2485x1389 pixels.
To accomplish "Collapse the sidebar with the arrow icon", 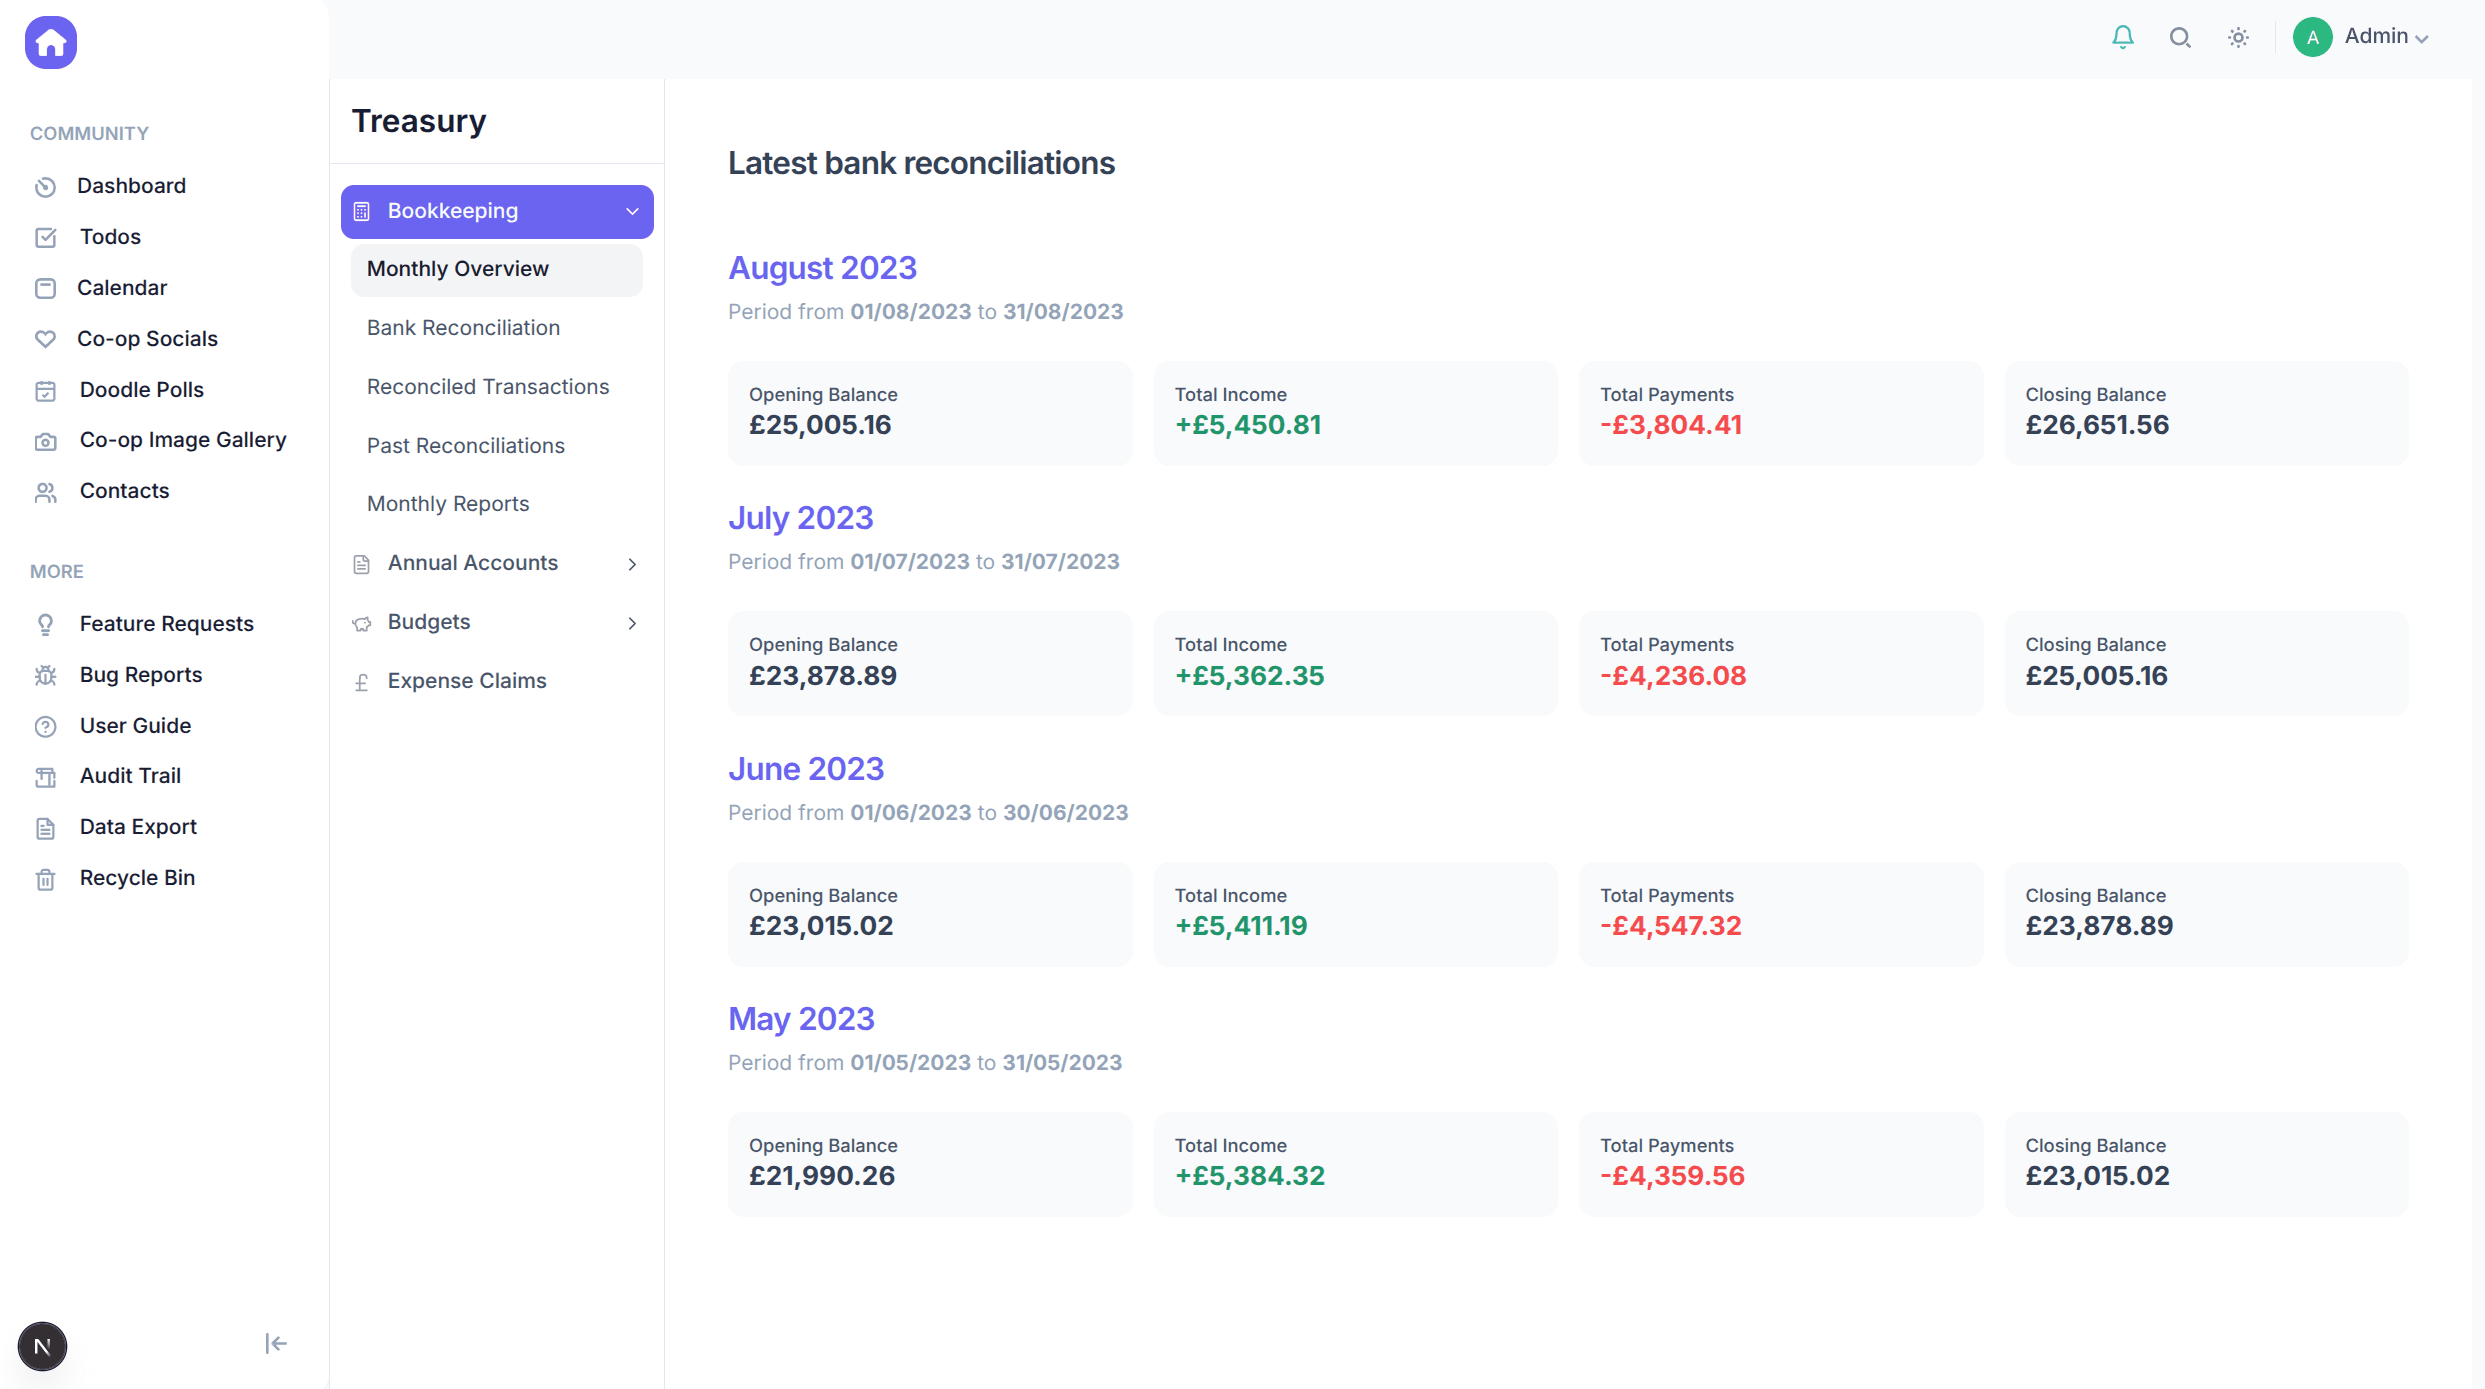I will [x=275, y=1343].
